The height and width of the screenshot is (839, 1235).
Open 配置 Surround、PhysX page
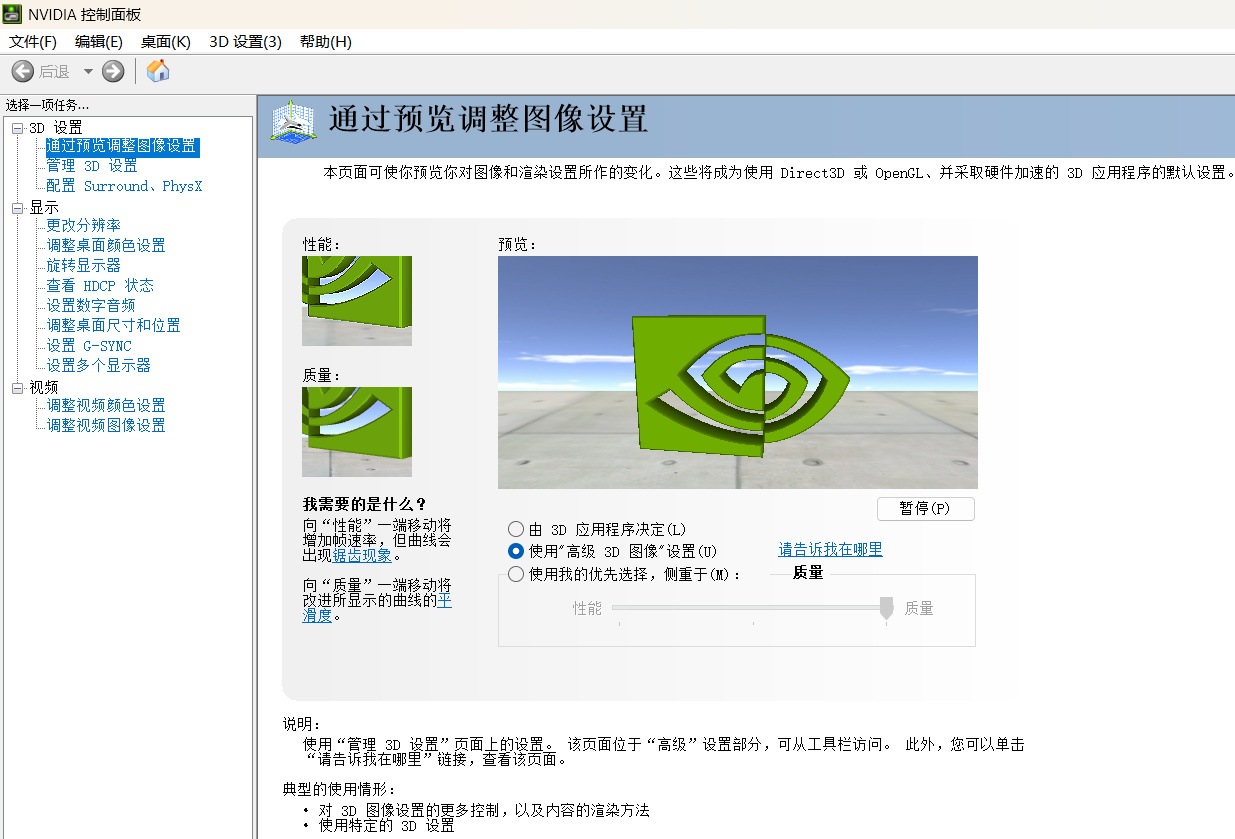(x=124, y=186)
